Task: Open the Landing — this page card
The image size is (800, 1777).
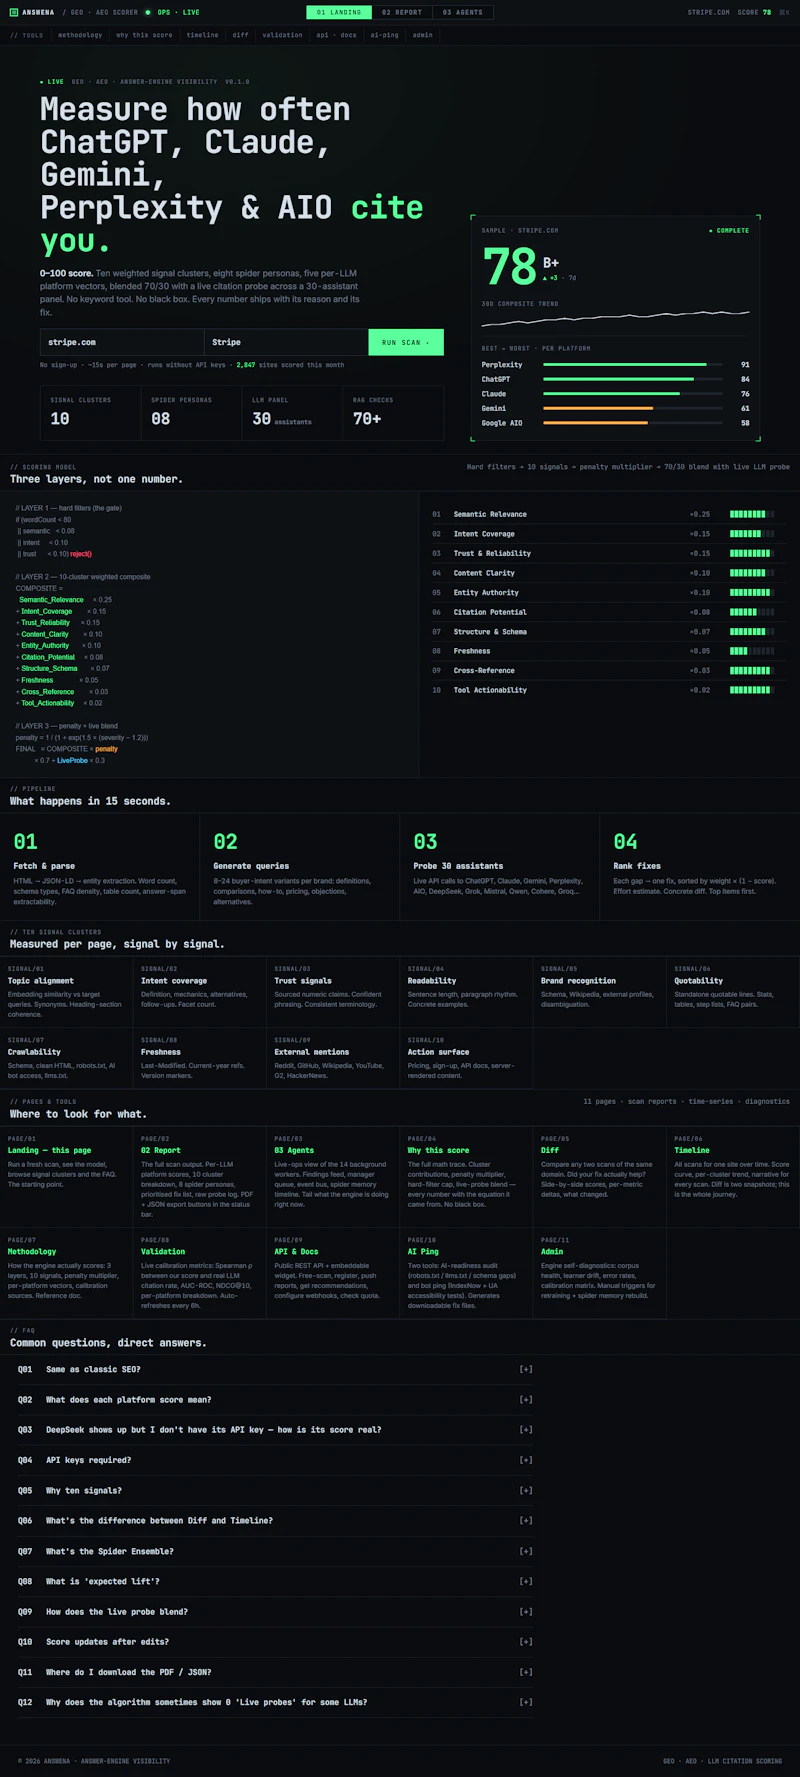Action: point(66,1177)
